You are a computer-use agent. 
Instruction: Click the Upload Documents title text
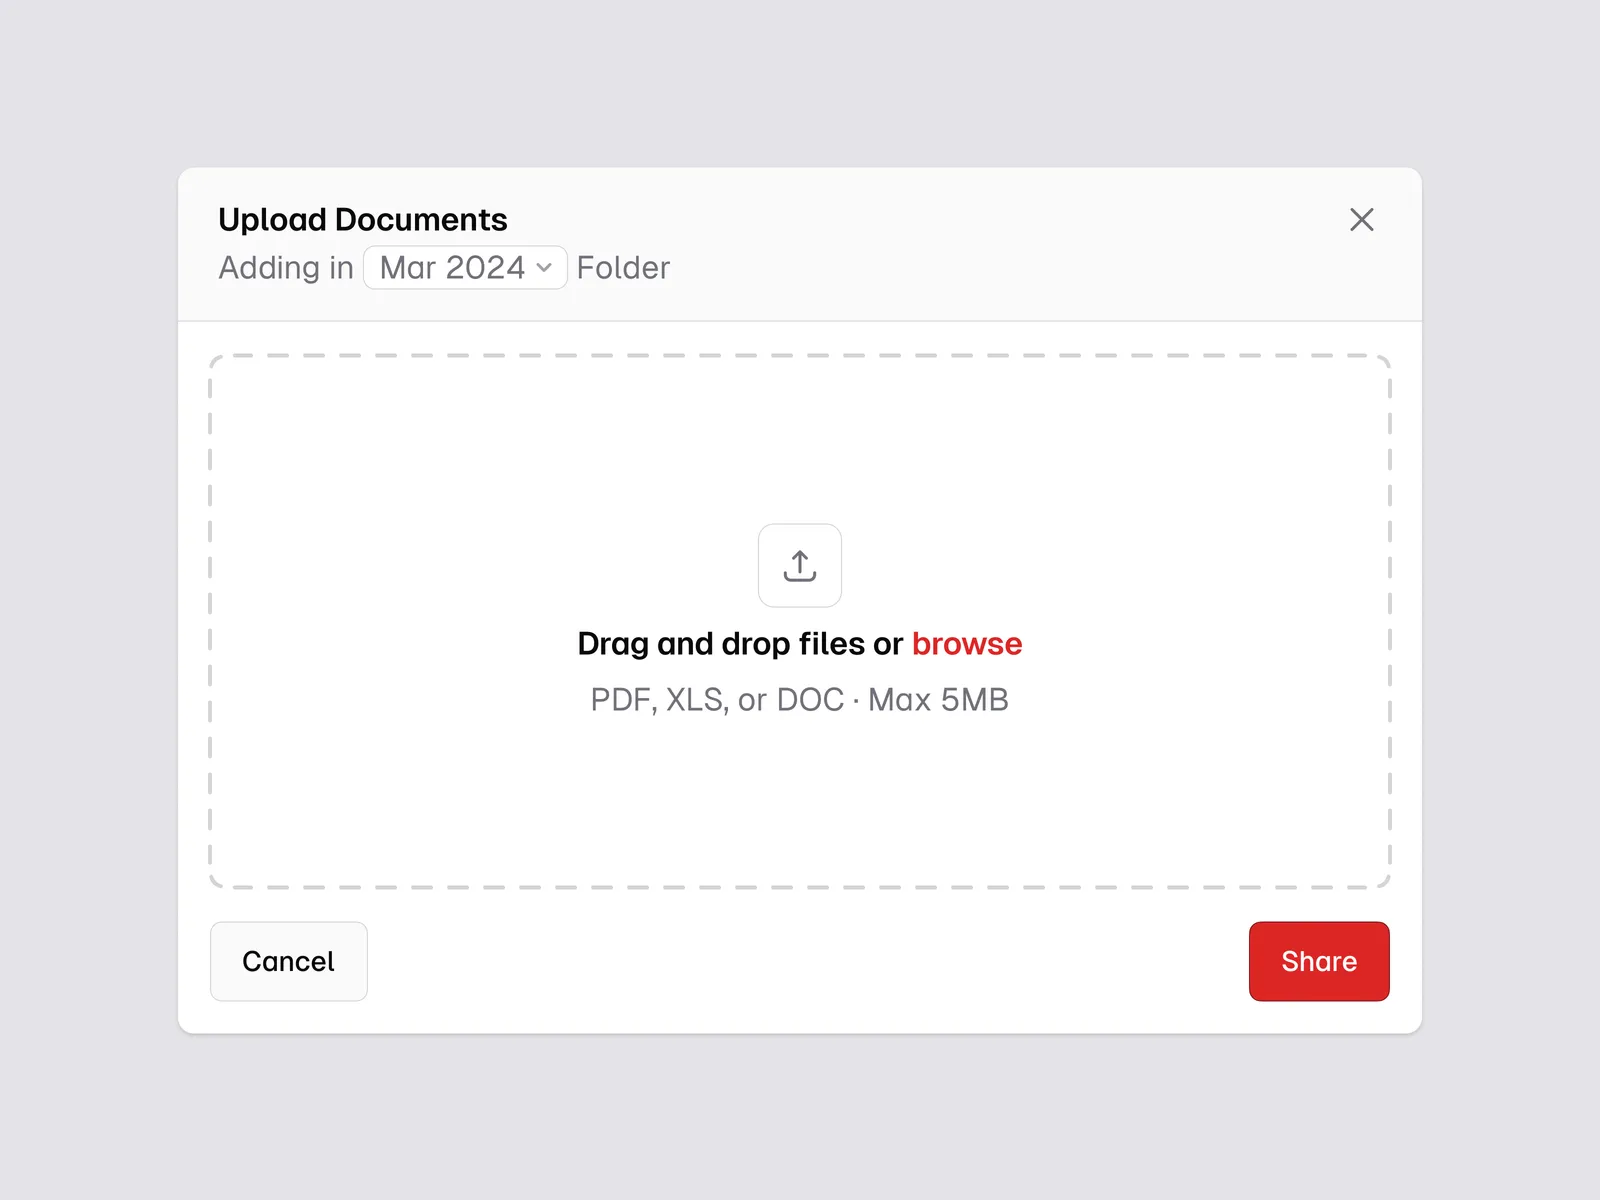pyautogui.click(x=363, y=220)
